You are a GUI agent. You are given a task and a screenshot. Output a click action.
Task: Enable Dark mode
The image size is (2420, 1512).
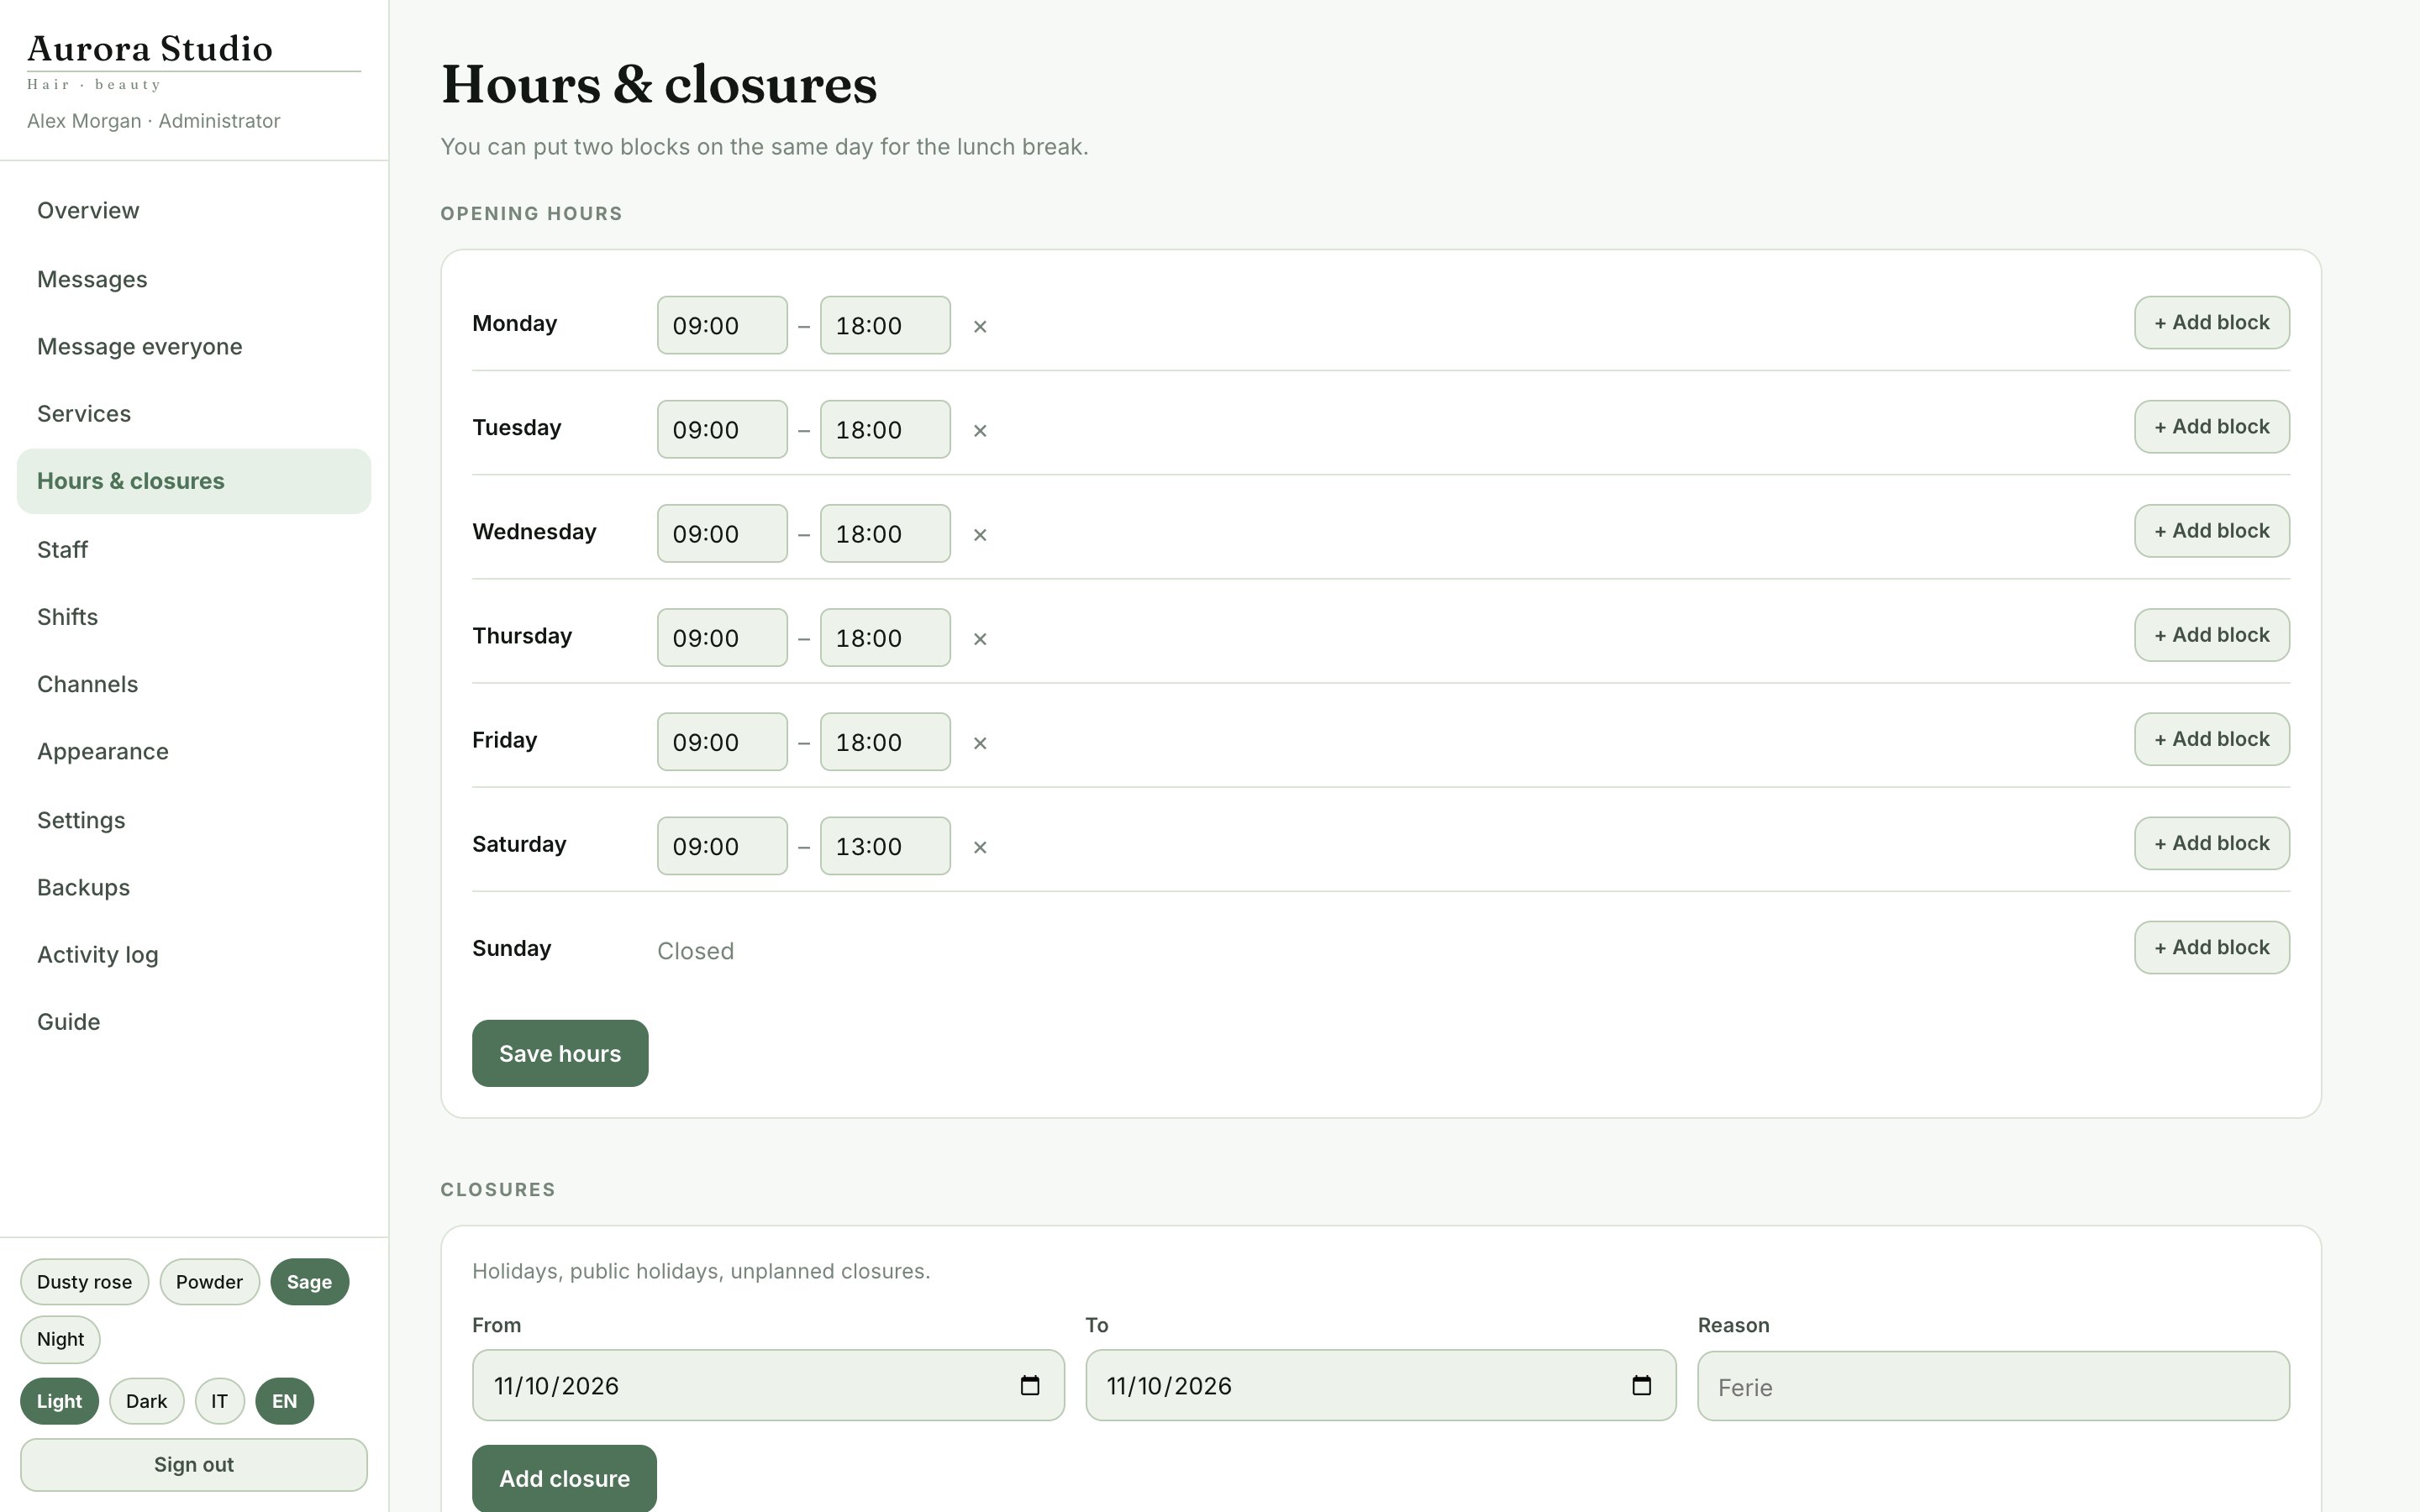point(146,1401)
